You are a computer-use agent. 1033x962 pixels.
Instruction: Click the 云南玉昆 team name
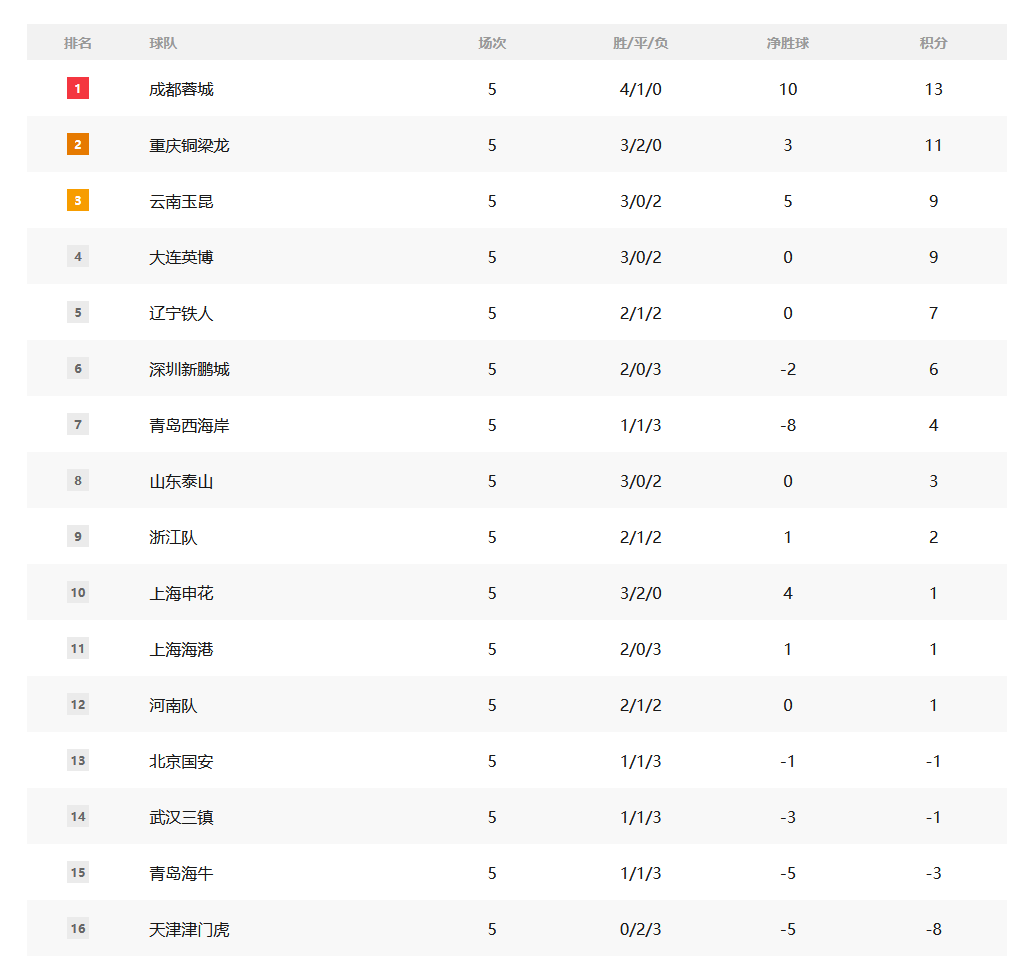[x=181, y=201]
